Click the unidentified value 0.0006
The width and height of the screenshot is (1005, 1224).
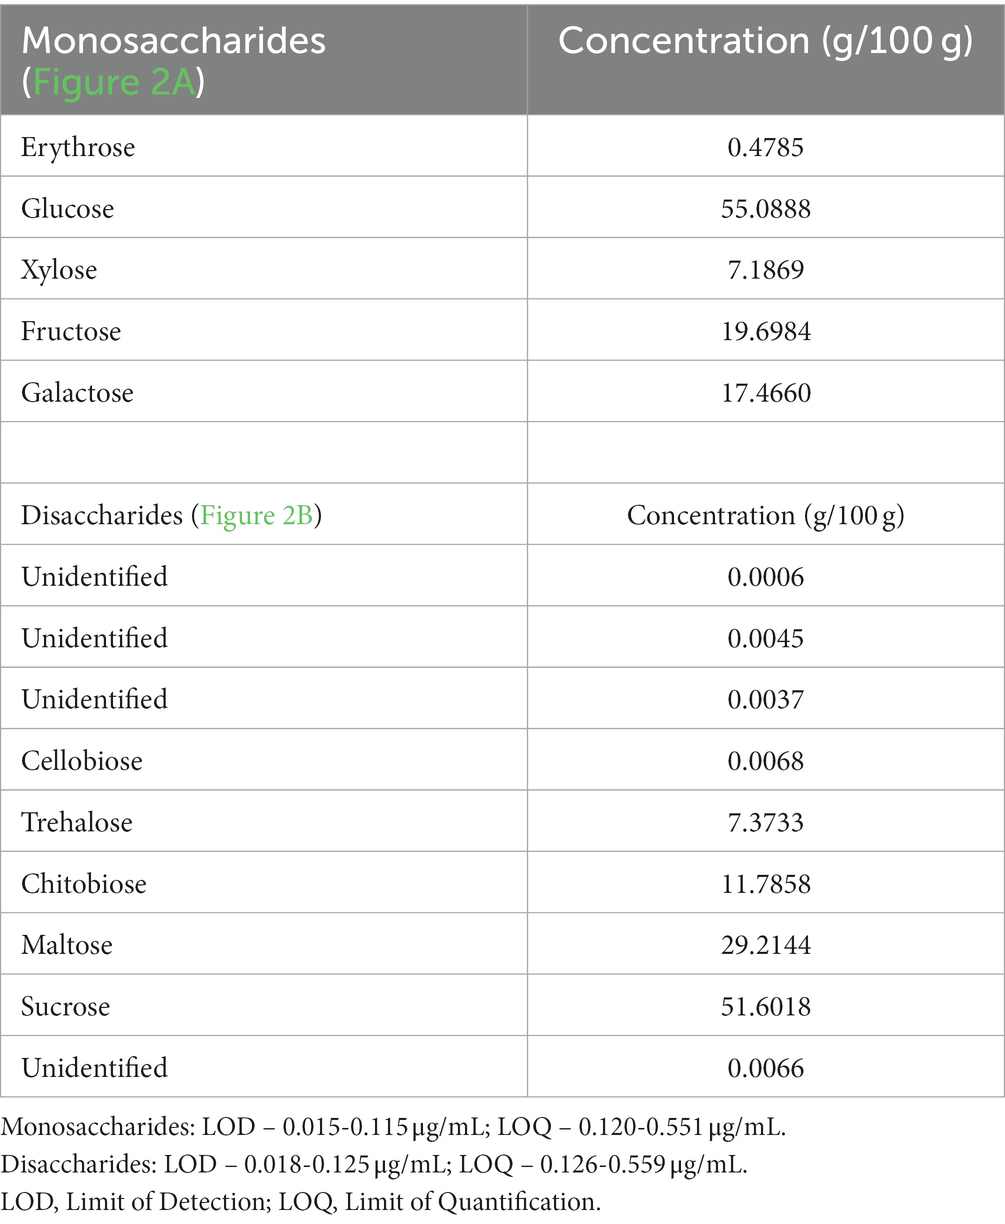[766, 576]
